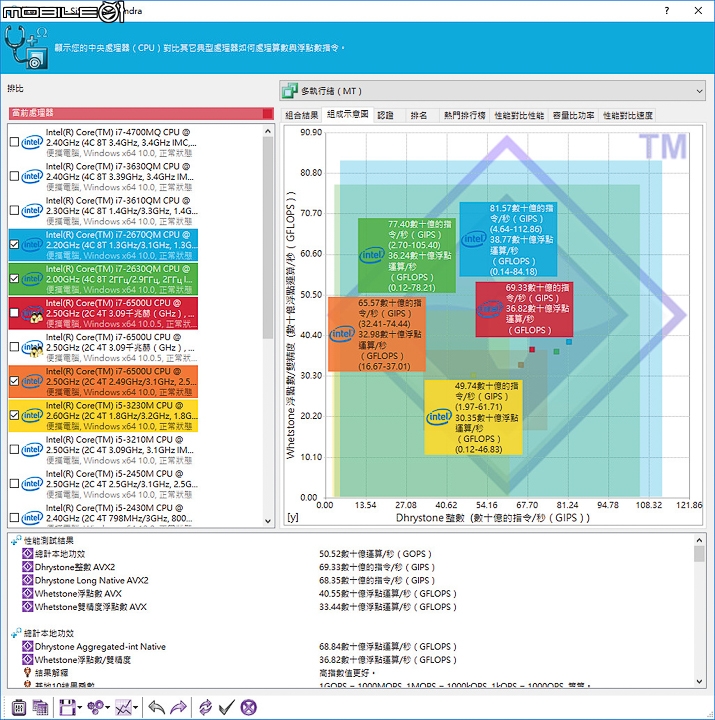Click the stethoscope benchmark icon in header
This screenshot has height=720, width=715.
click(26, 48)
